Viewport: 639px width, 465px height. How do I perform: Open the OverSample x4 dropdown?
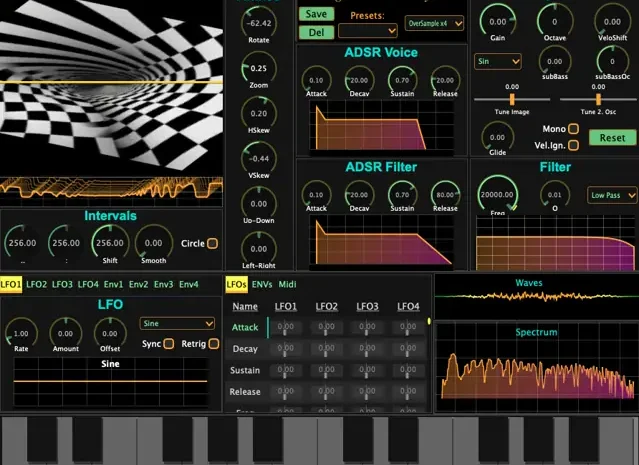[x=434, y=23]
